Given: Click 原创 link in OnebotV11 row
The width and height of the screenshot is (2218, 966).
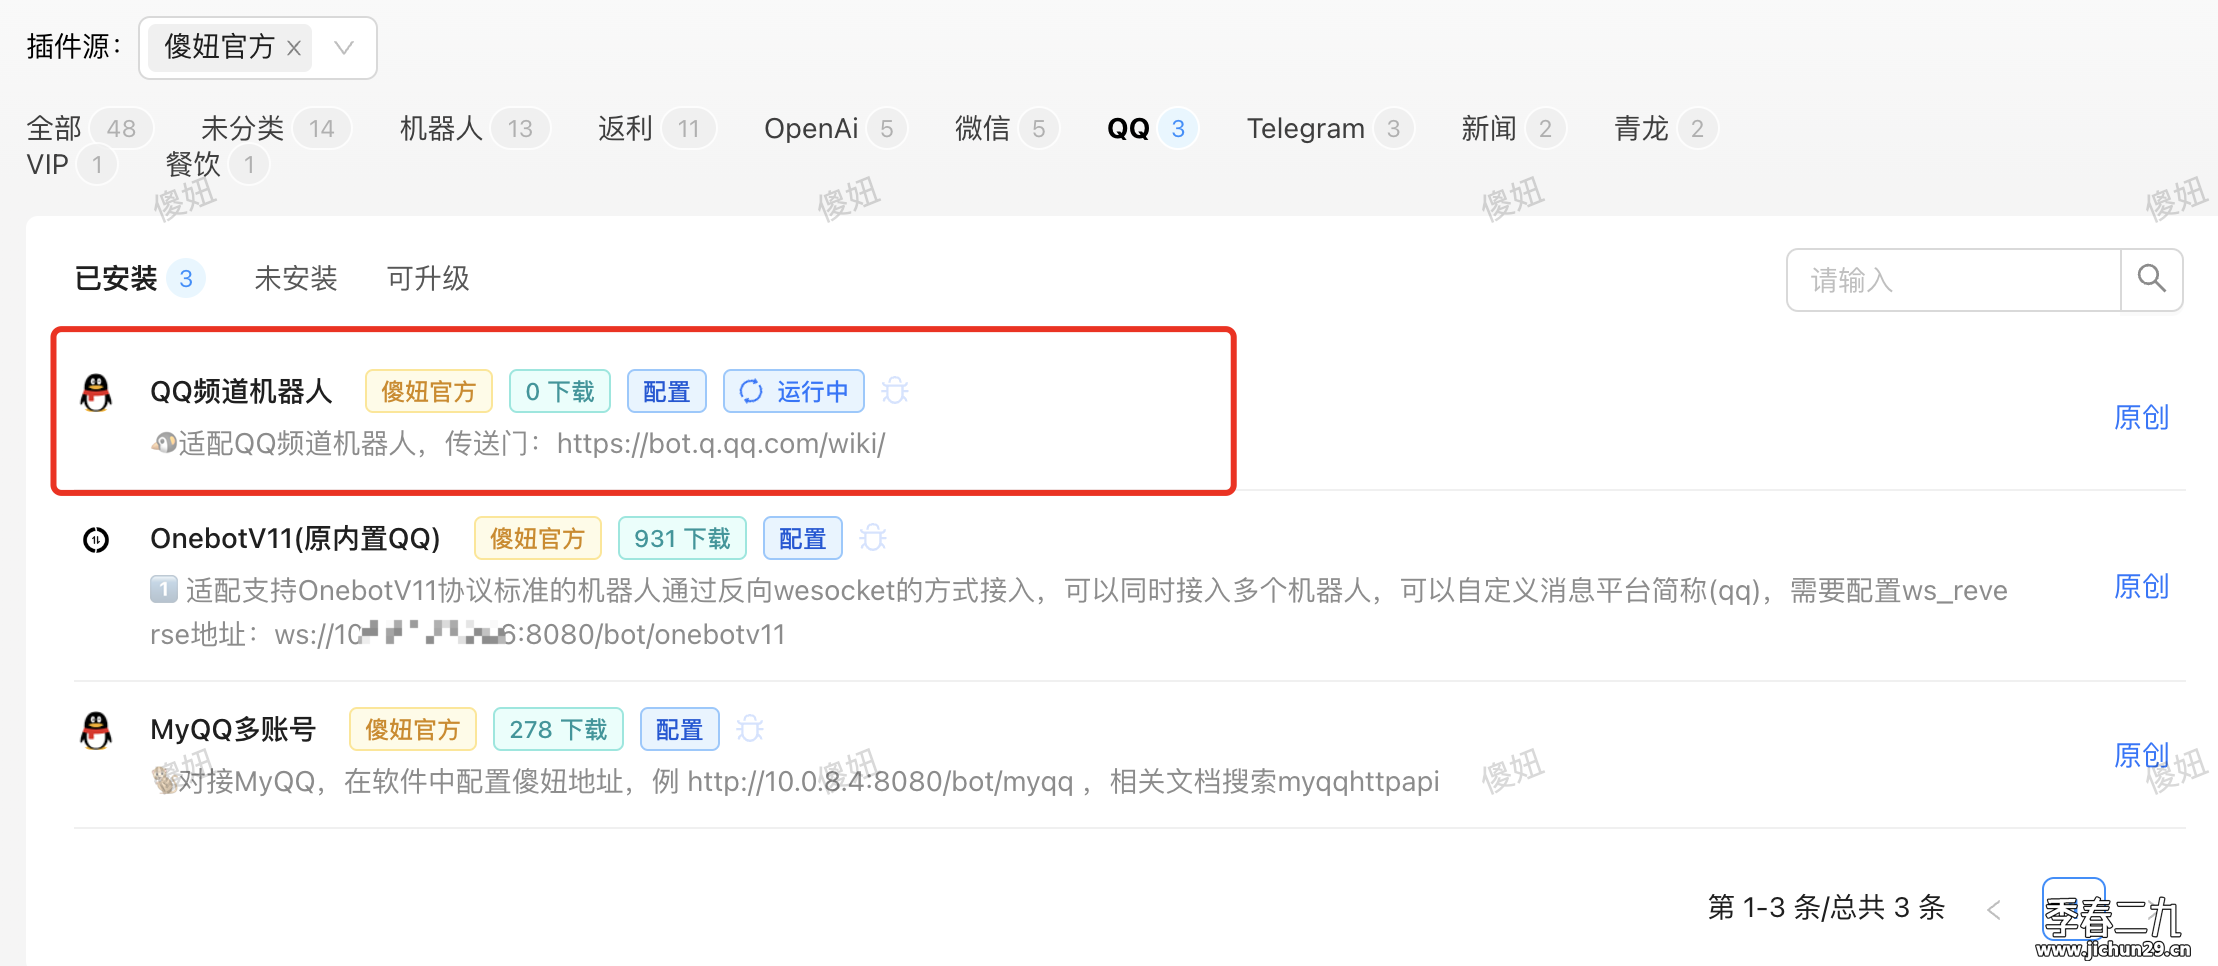Looking at the screenshot, I should click(2141, 586).
